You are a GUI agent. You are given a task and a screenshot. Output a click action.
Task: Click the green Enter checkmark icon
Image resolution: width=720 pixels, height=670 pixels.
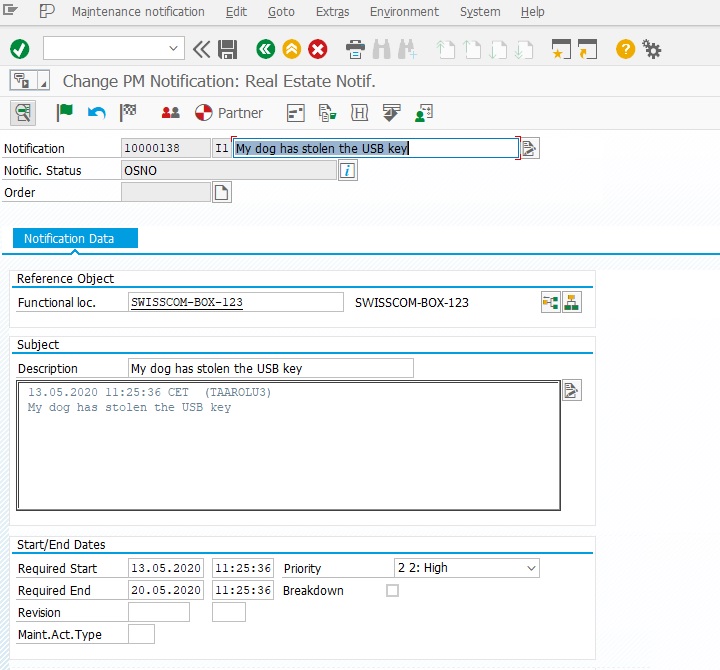(x=20, y=49)
